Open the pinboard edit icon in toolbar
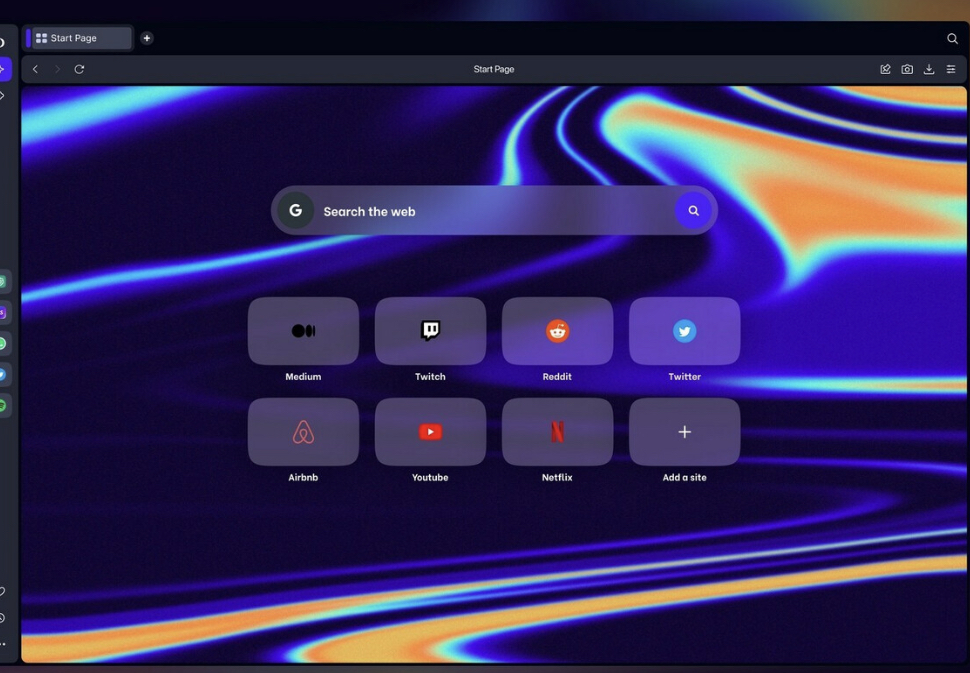Screen dimensions: 970x673 point(885,69)
